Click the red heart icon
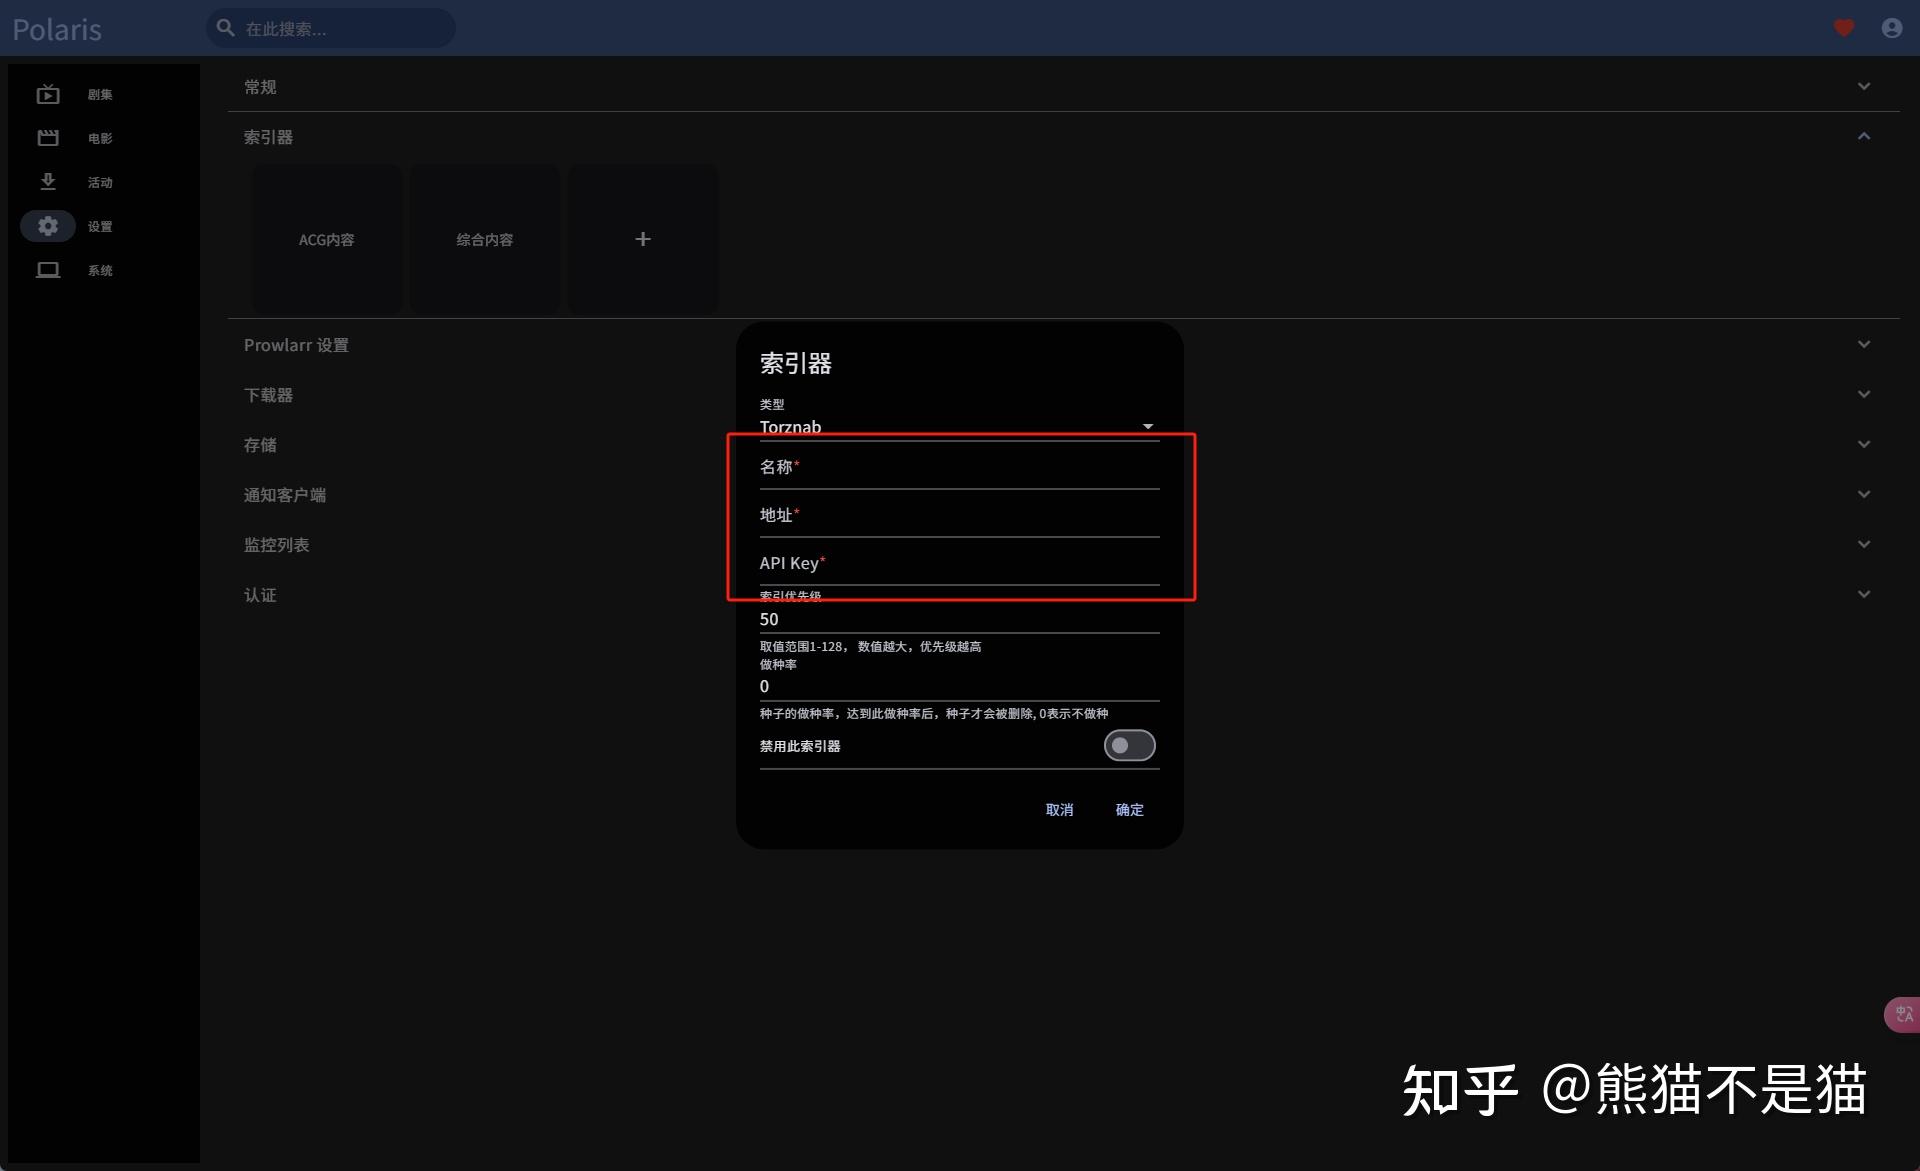The image size is (1920, 1171). pos(1844,28)
